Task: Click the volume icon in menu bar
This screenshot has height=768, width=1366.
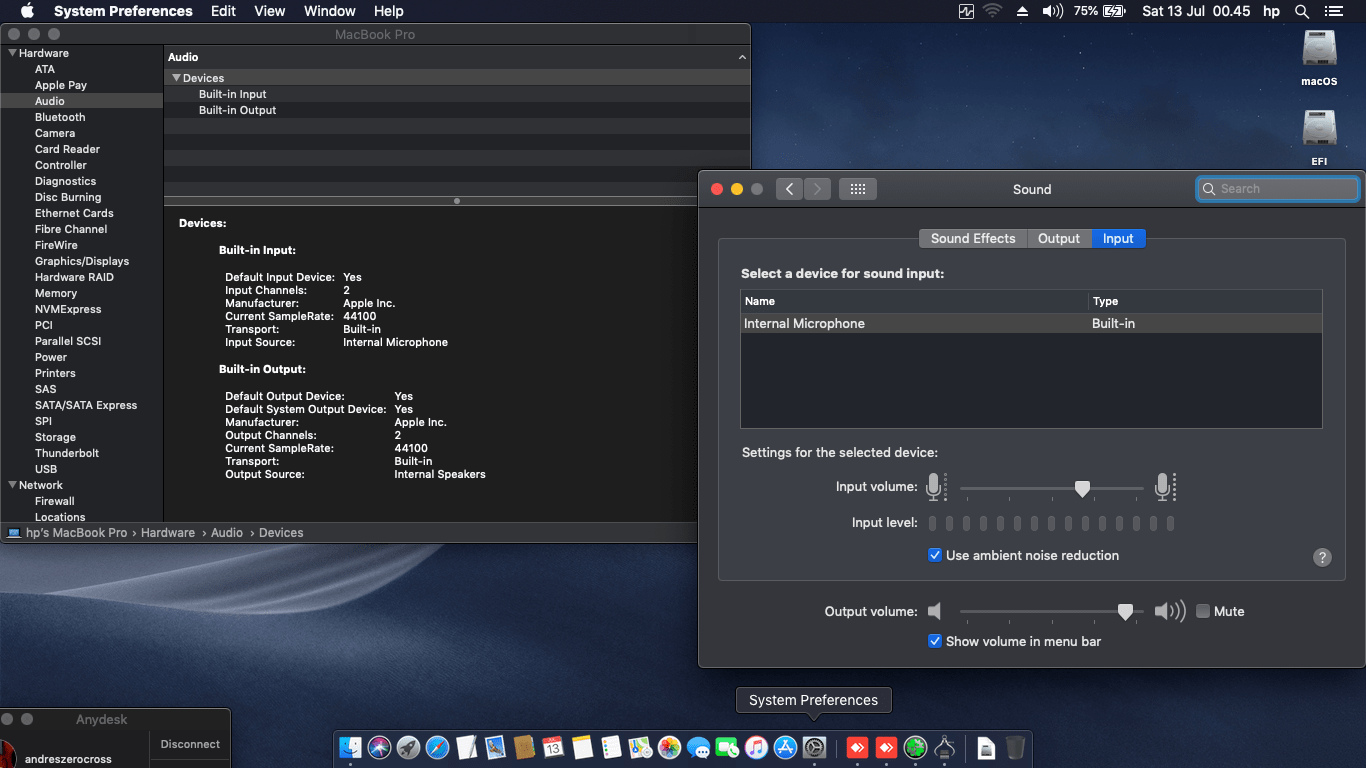Action: pyautogui.click(x=1052, y=11)
